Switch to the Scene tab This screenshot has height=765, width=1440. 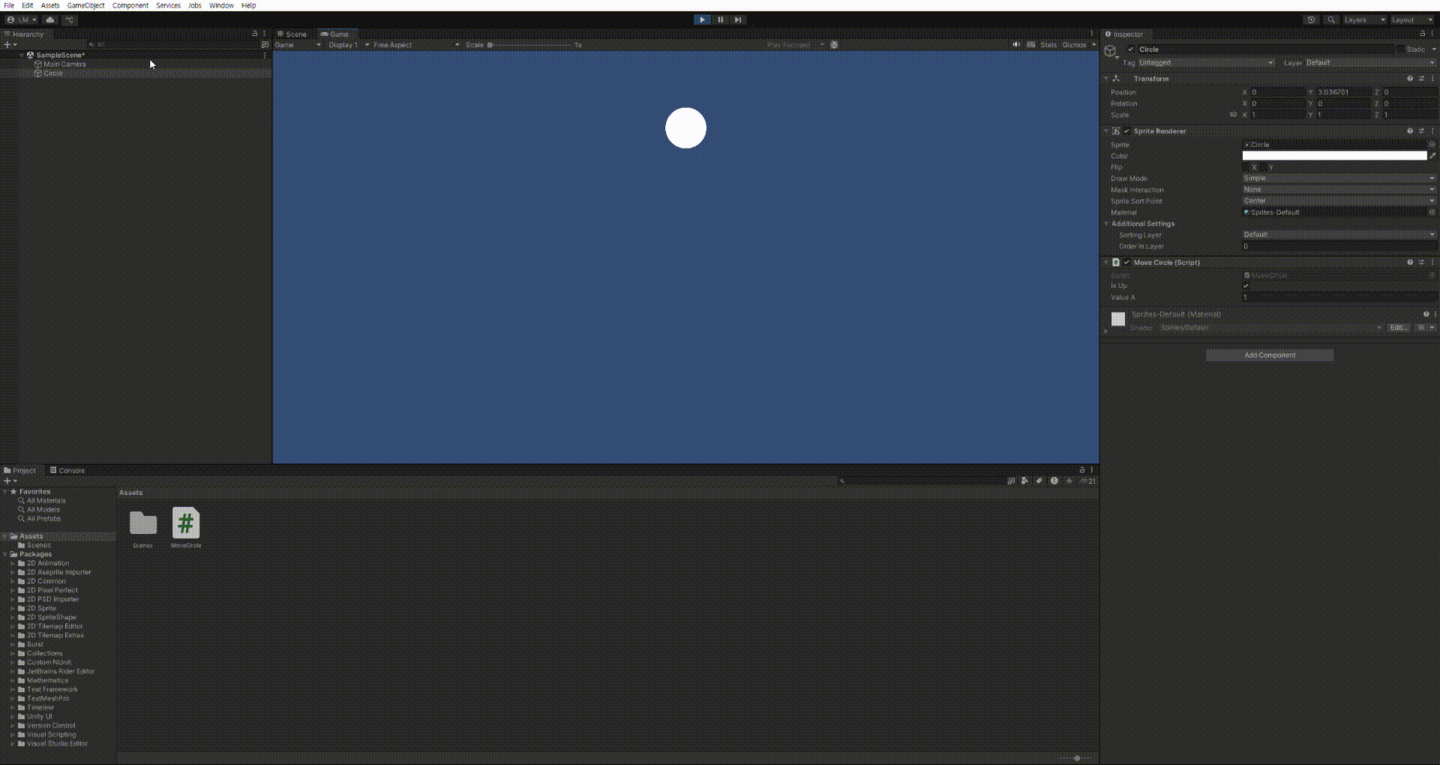pyautogui.click(x=292, y=34)
